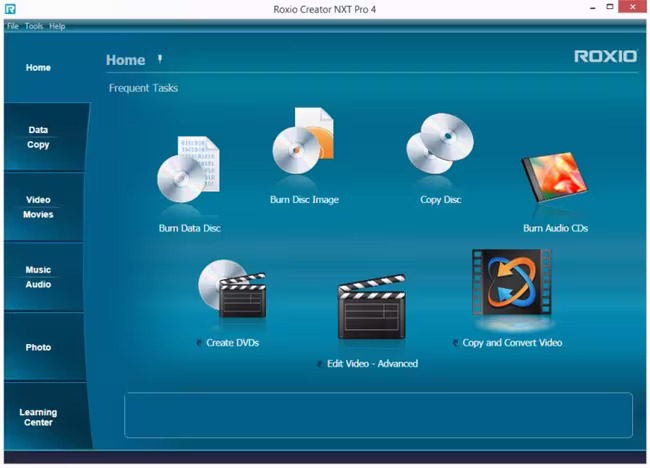650x468 pixels.
Task: Close the Roxio Creator NXT Pro 4 window
Action: (x=632, y=7)
